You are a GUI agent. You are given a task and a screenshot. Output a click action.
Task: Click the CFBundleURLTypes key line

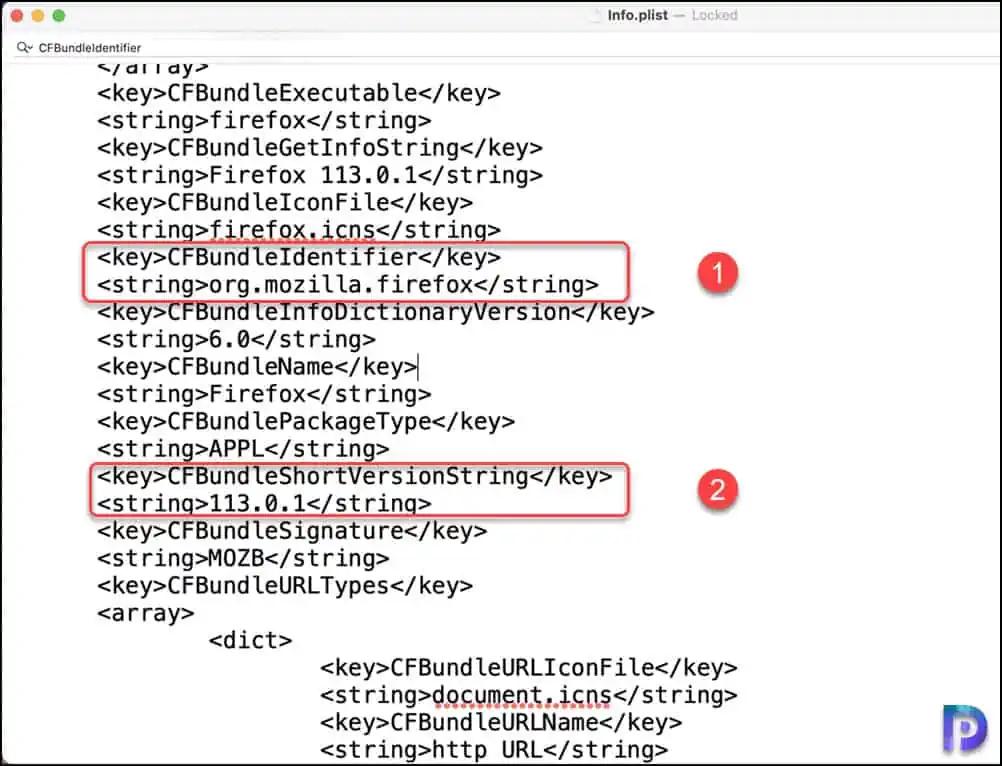[x=285, y=586]
